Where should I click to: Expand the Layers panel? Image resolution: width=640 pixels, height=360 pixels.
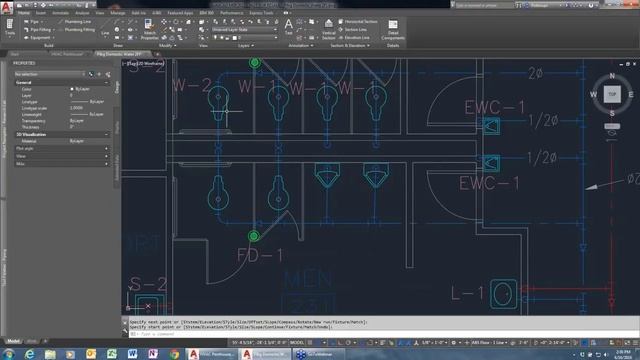tap(246, 46)
